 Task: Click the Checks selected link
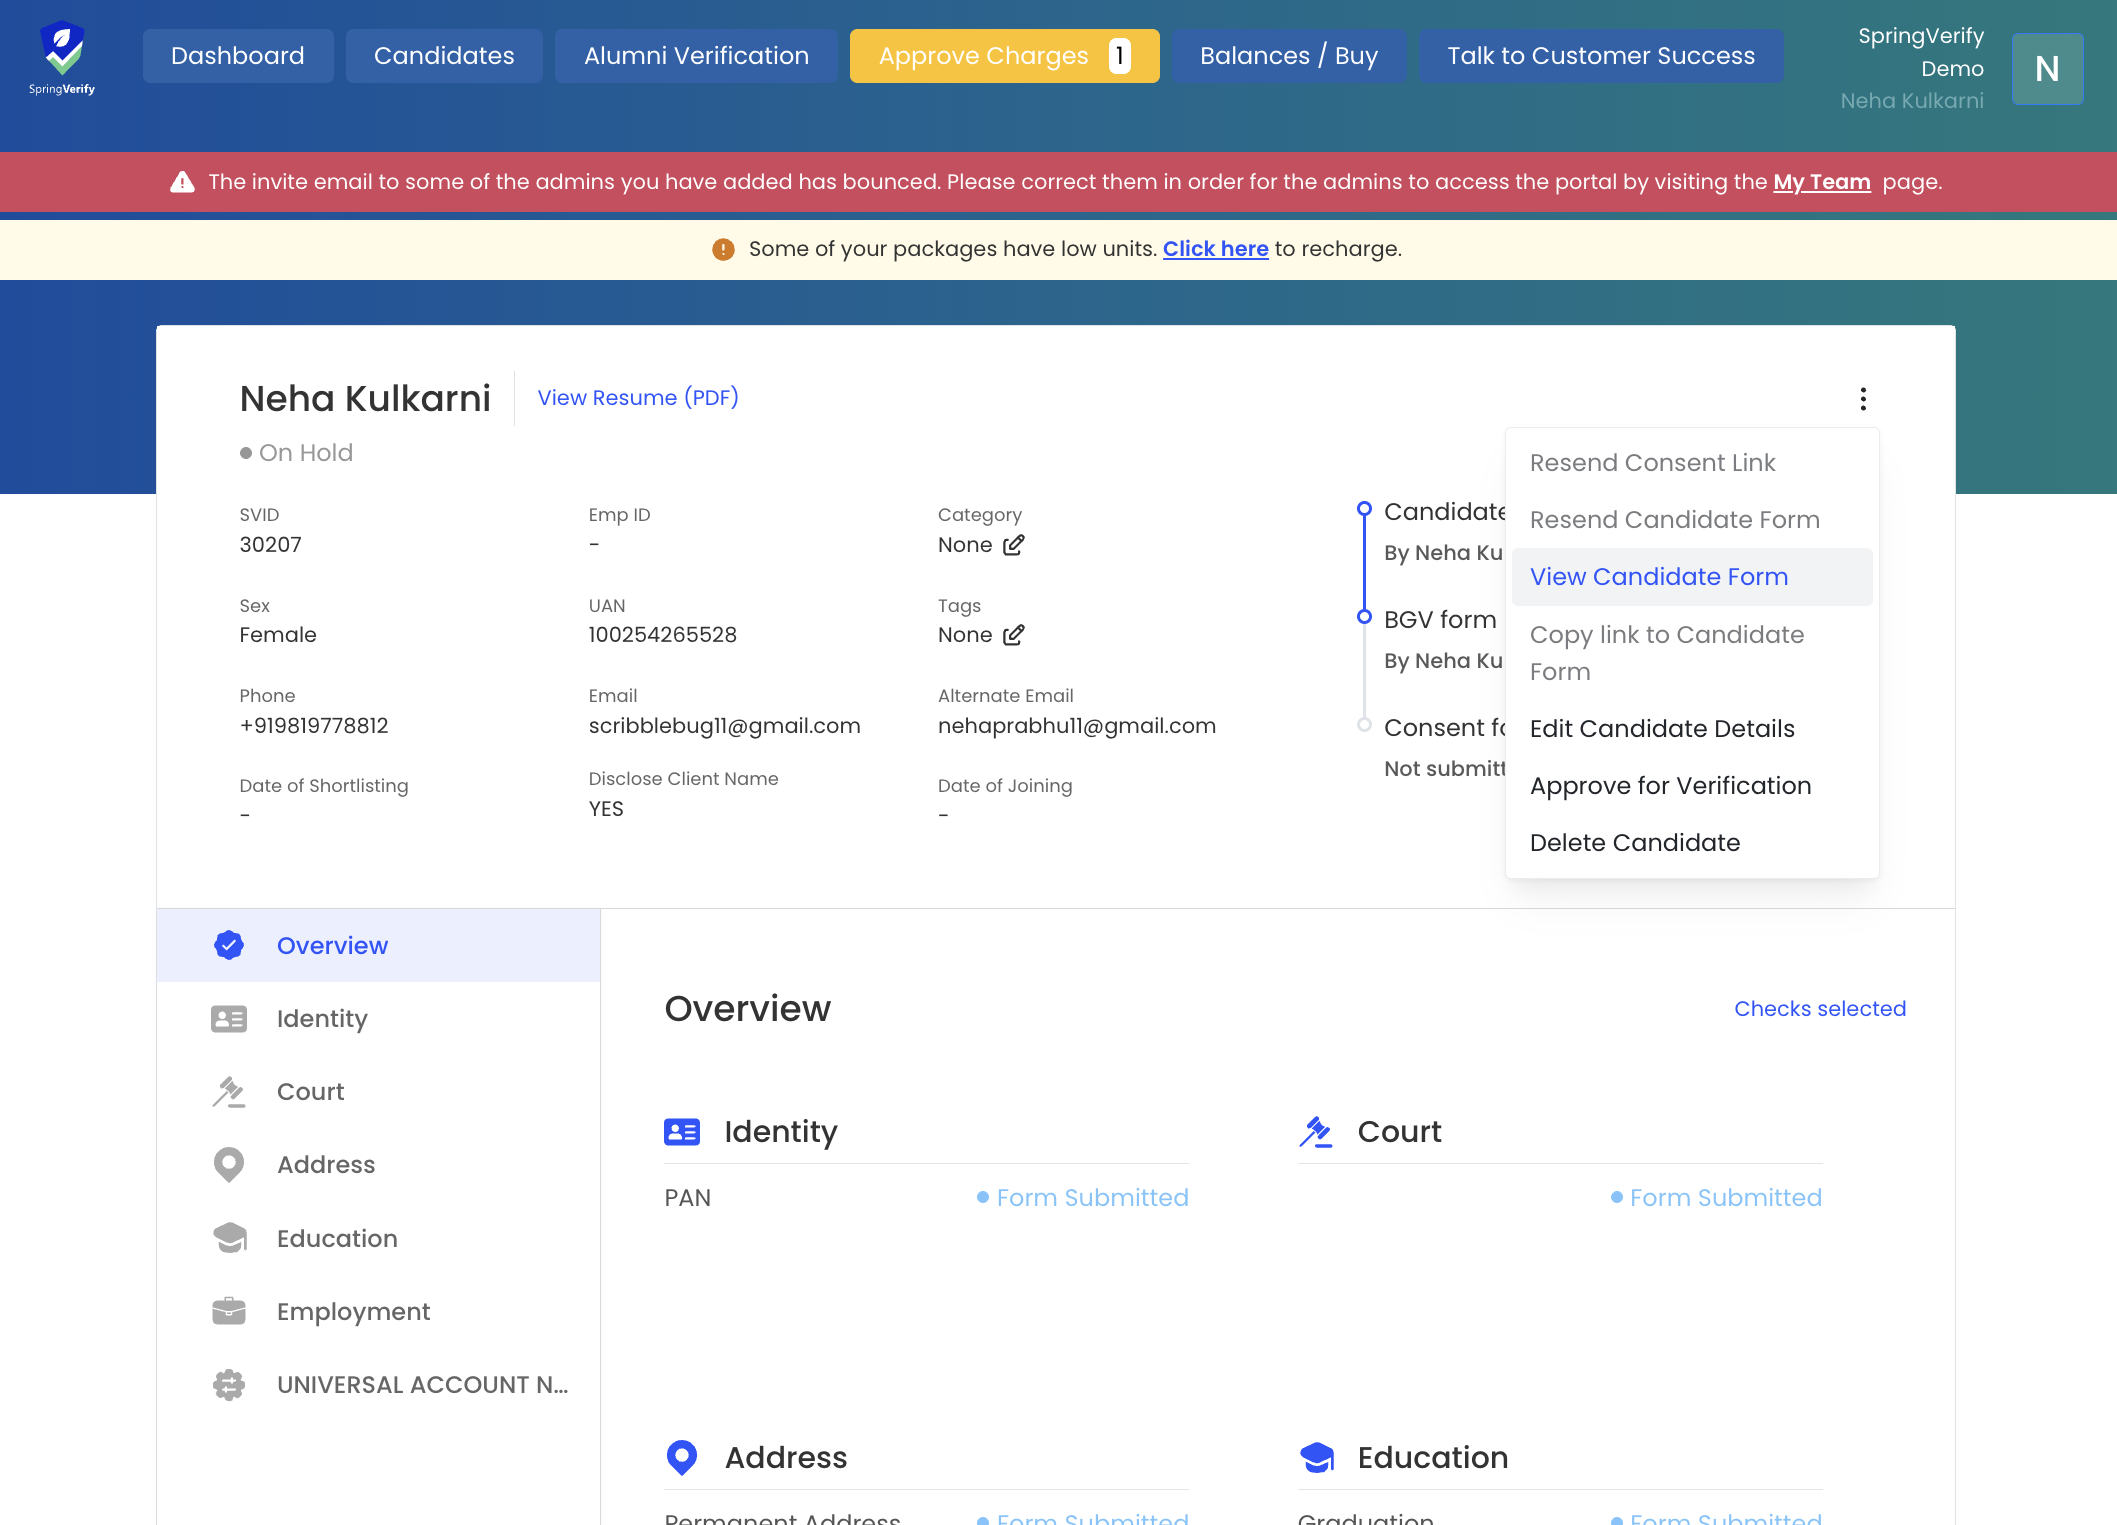[1819, 1009]
